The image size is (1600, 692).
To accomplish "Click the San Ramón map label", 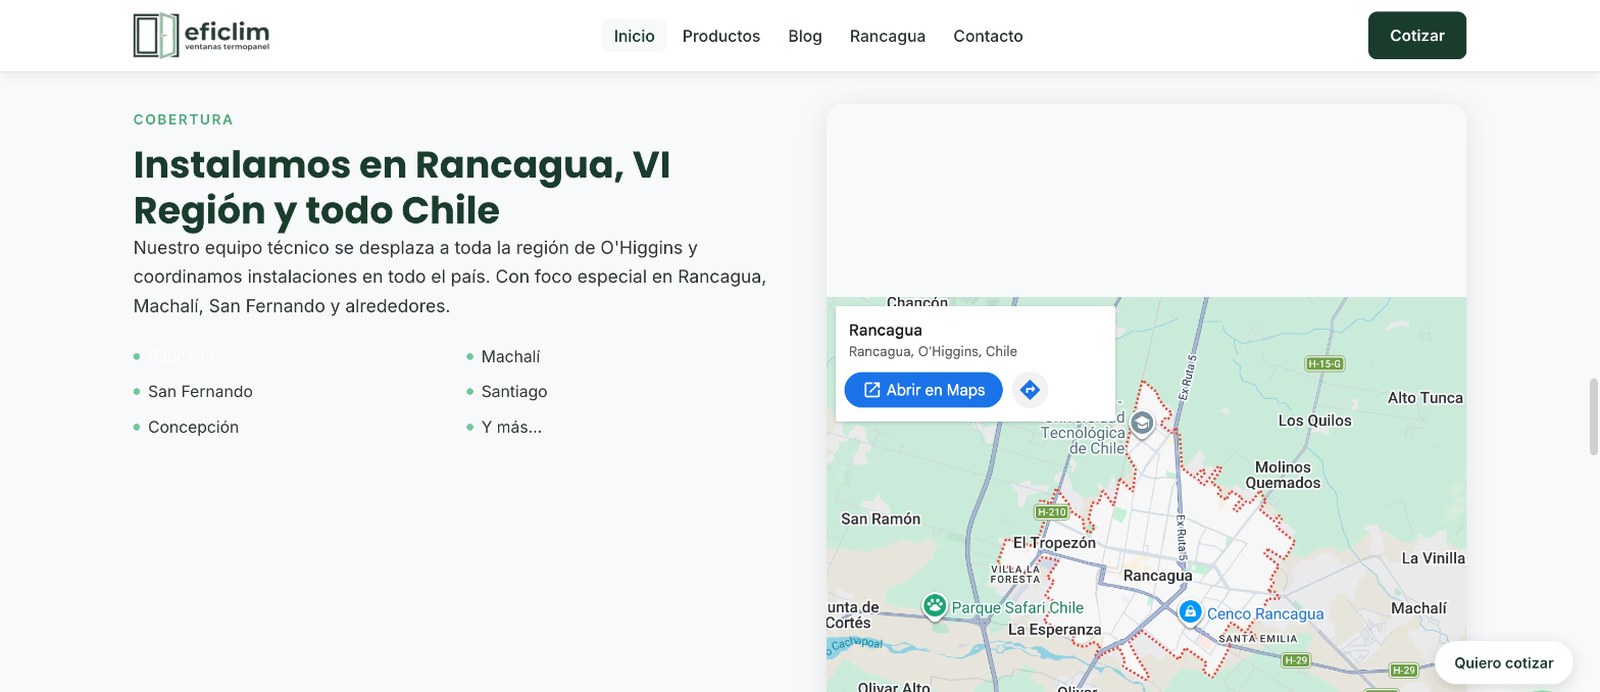I will point(880,519).
